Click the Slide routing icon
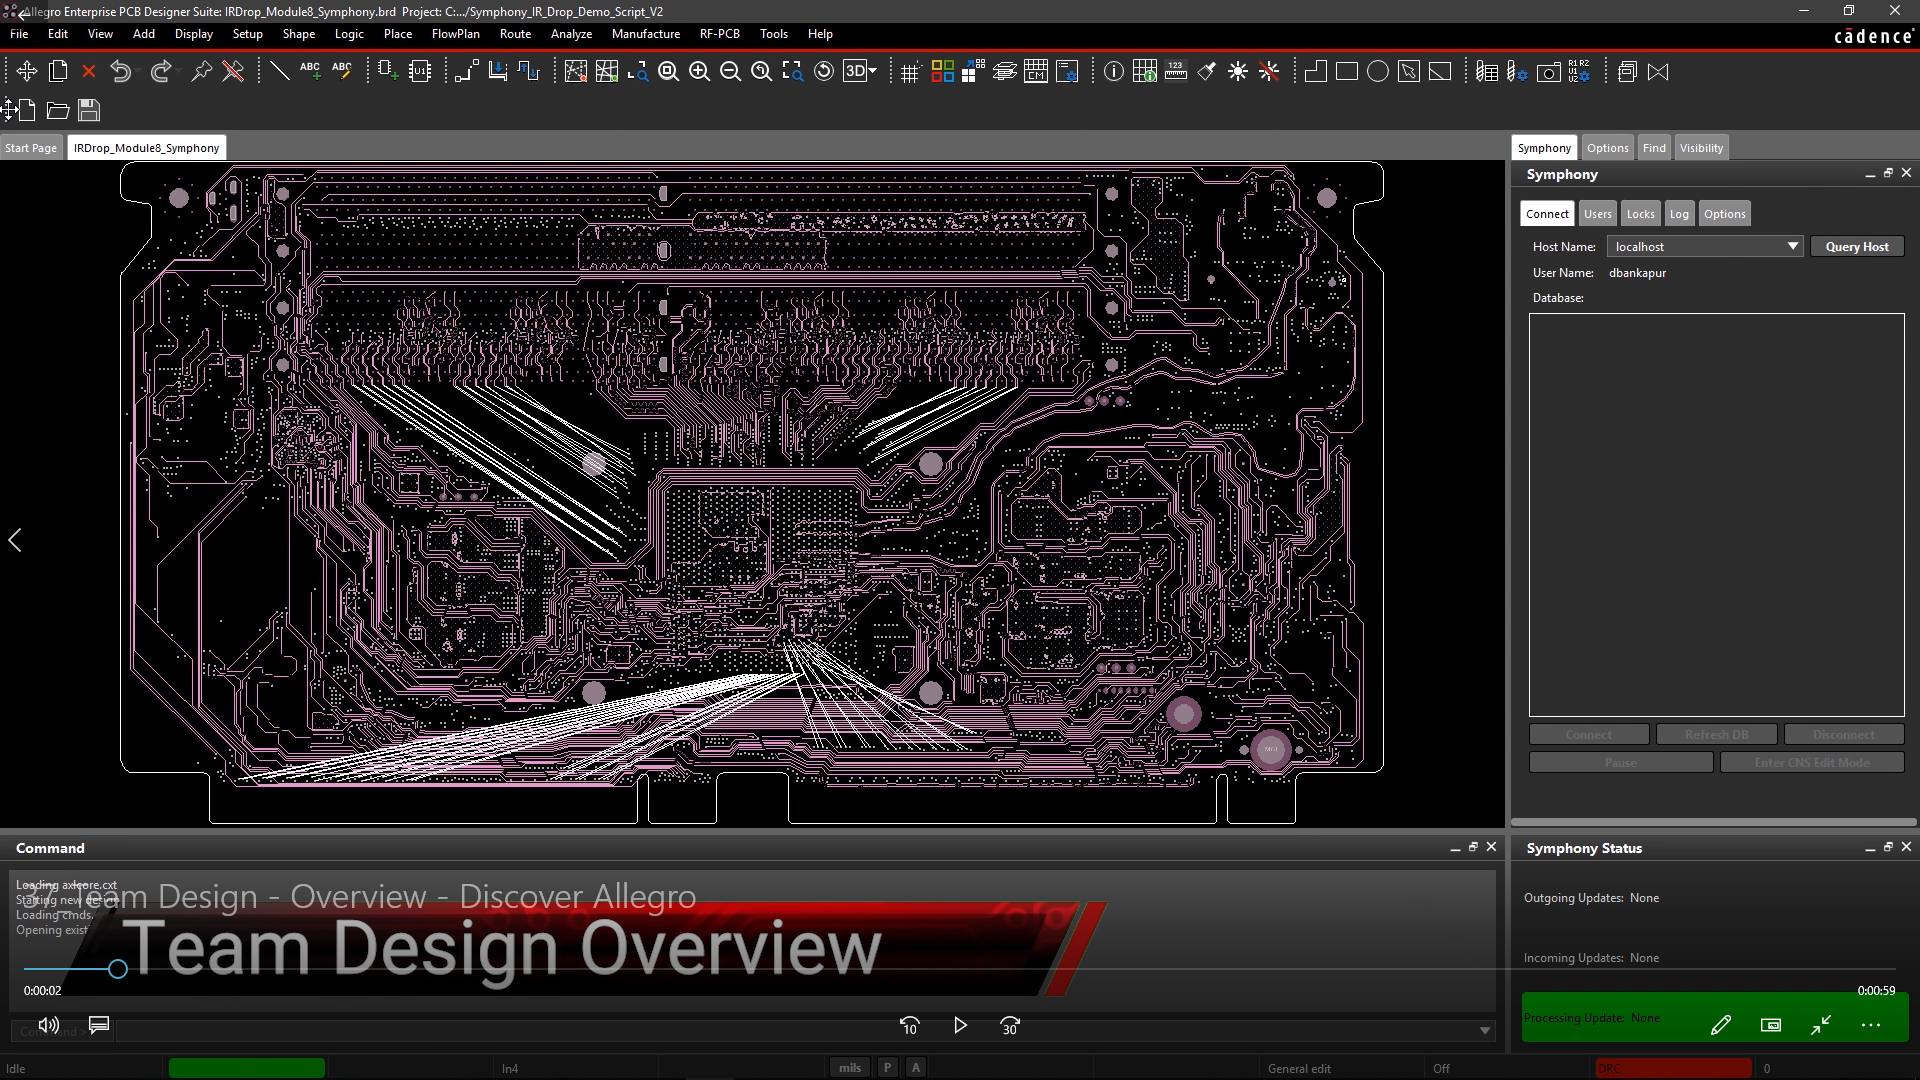1920x1080 pixels. [x=498, y=71]
